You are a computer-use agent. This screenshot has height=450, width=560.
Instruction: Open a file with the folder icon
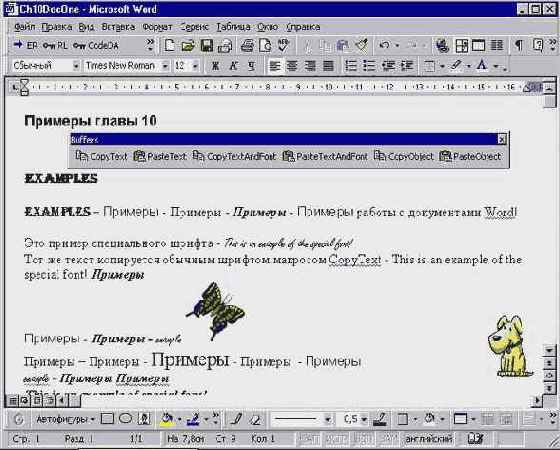188,46
